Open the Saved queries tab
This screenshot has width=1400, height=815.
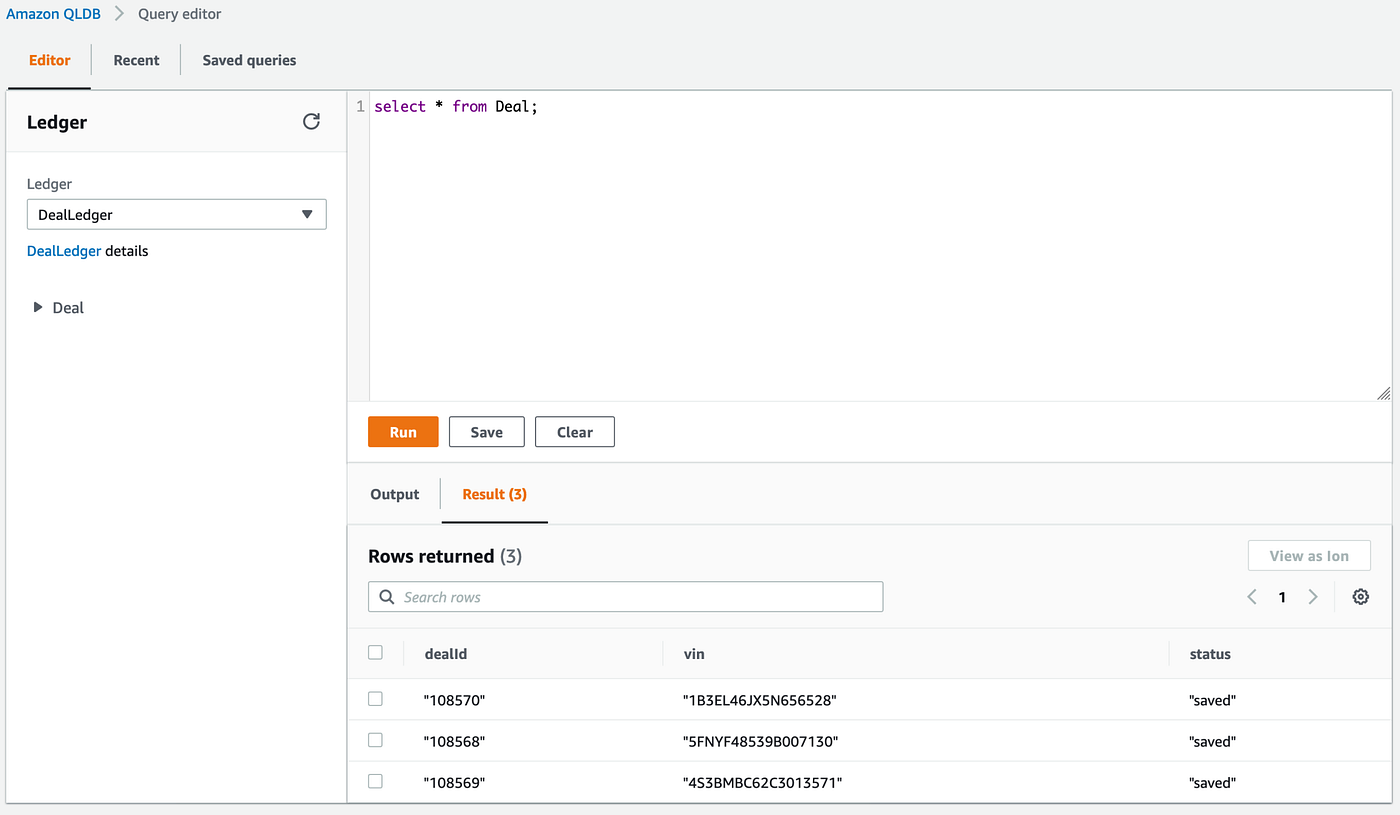248,60
